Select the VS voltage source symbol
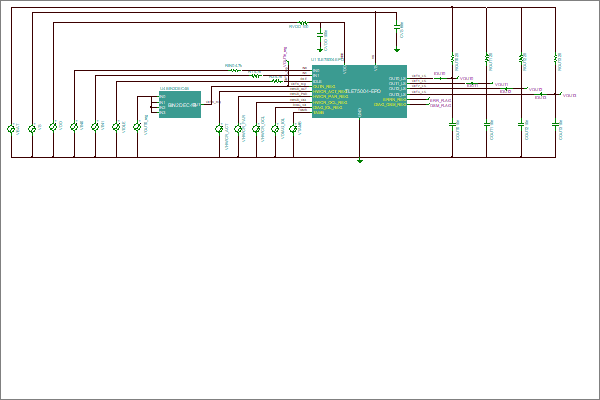The height and width of the screenshot is (400, 600). point(32,129)
